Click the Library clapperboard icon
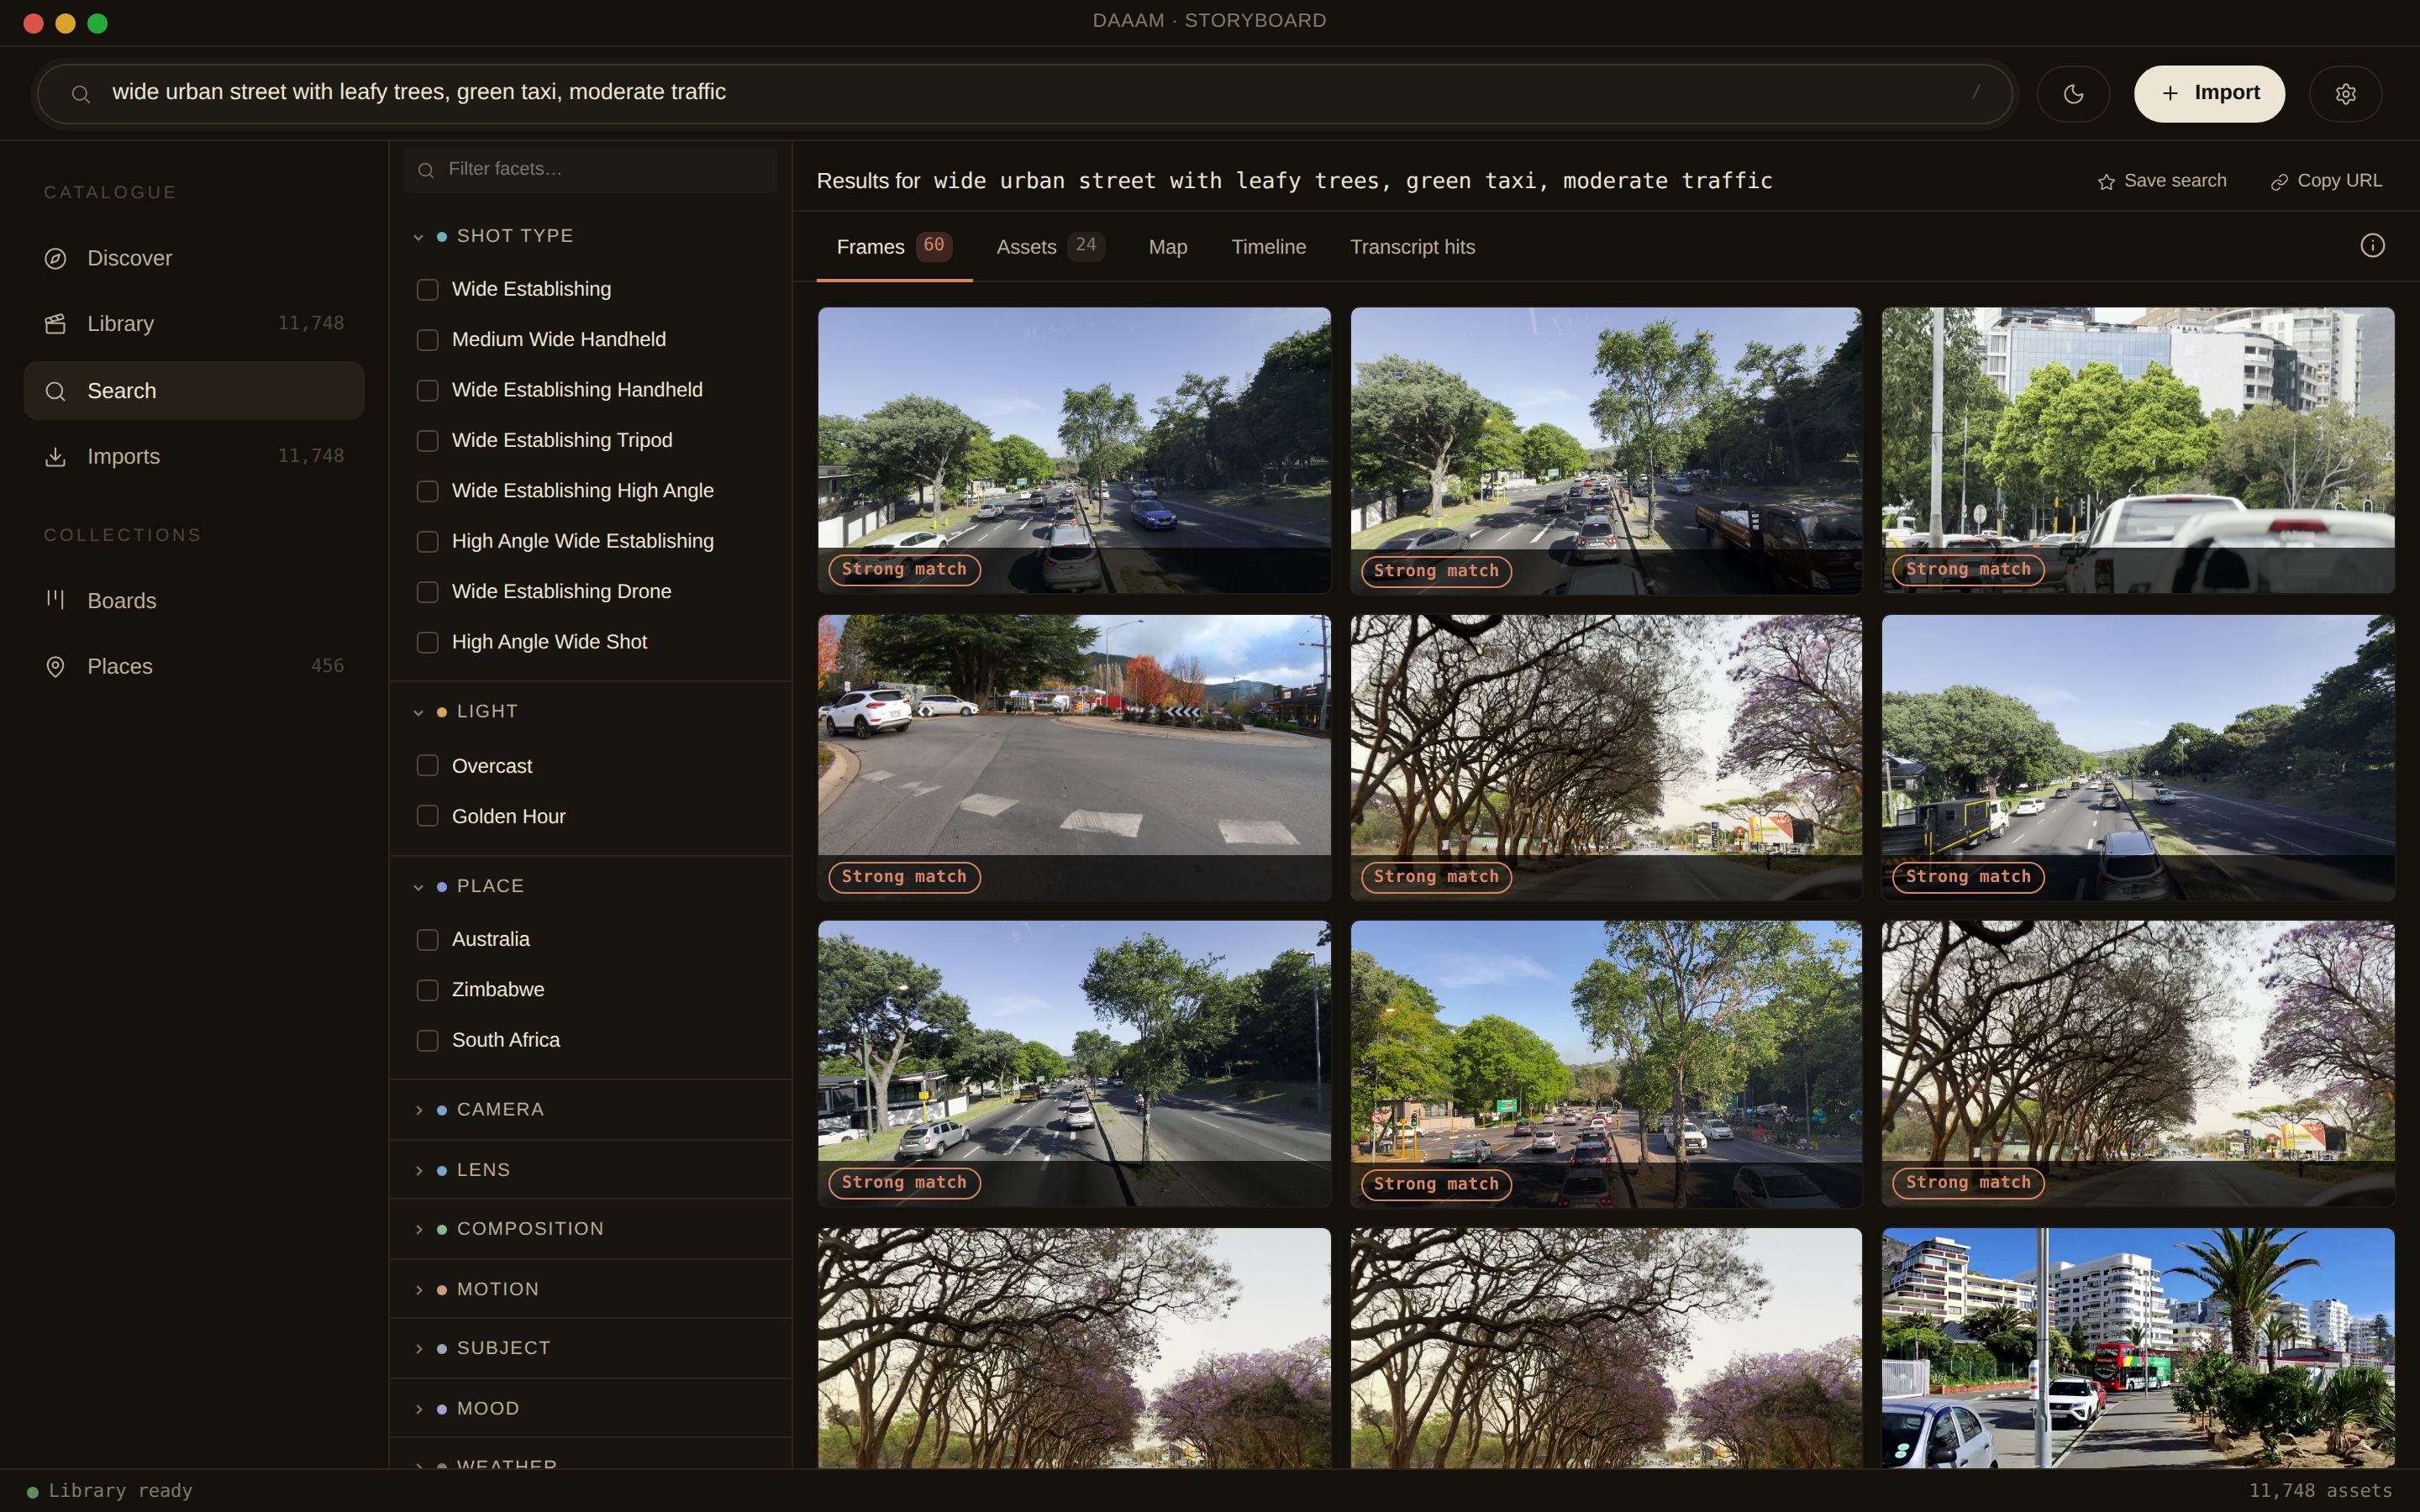This screenshot has height=1512, width=2420. click(x=56, y=324)
